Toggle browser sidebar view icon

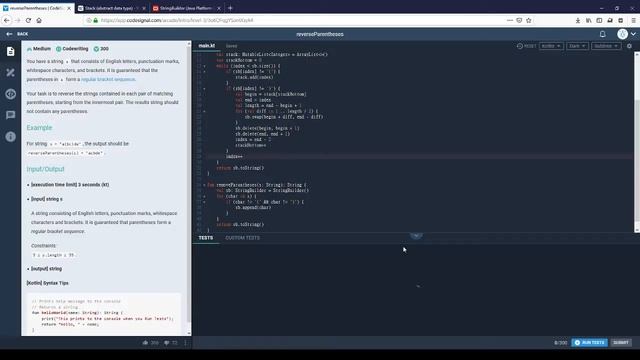click(599, 20)
